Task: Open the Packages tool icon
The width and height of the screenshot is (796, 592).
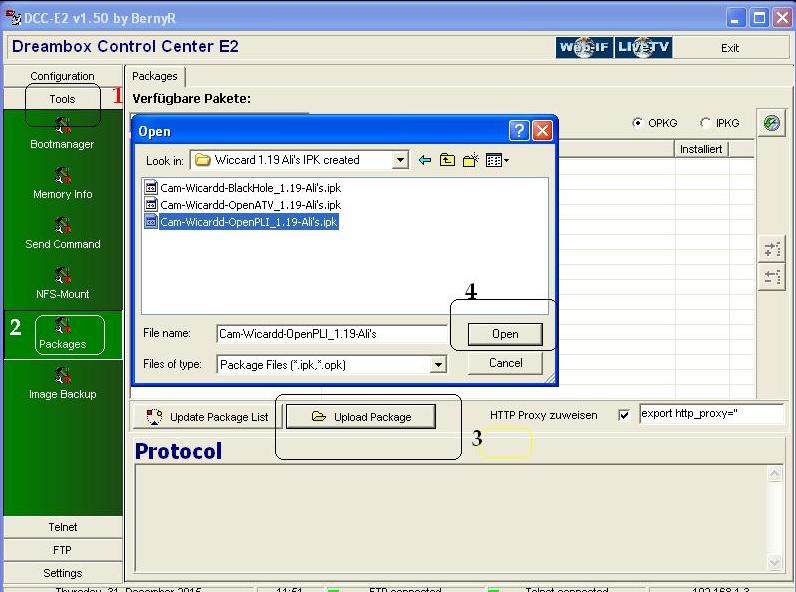Action: coord(62,325)
